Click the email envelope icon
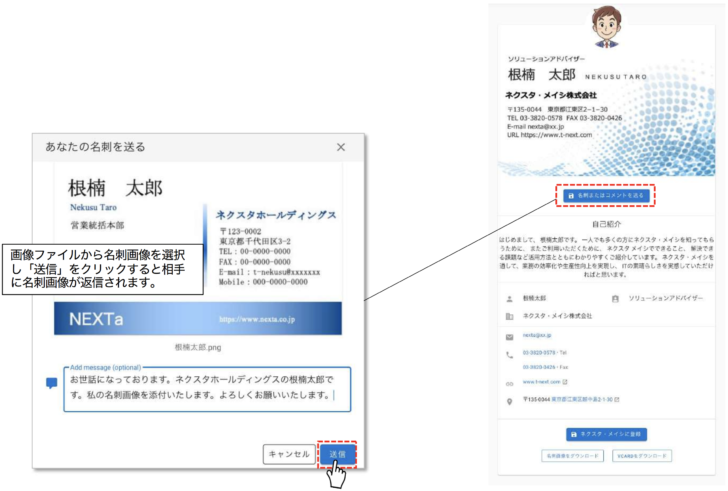728x491 pixels. 509,337
